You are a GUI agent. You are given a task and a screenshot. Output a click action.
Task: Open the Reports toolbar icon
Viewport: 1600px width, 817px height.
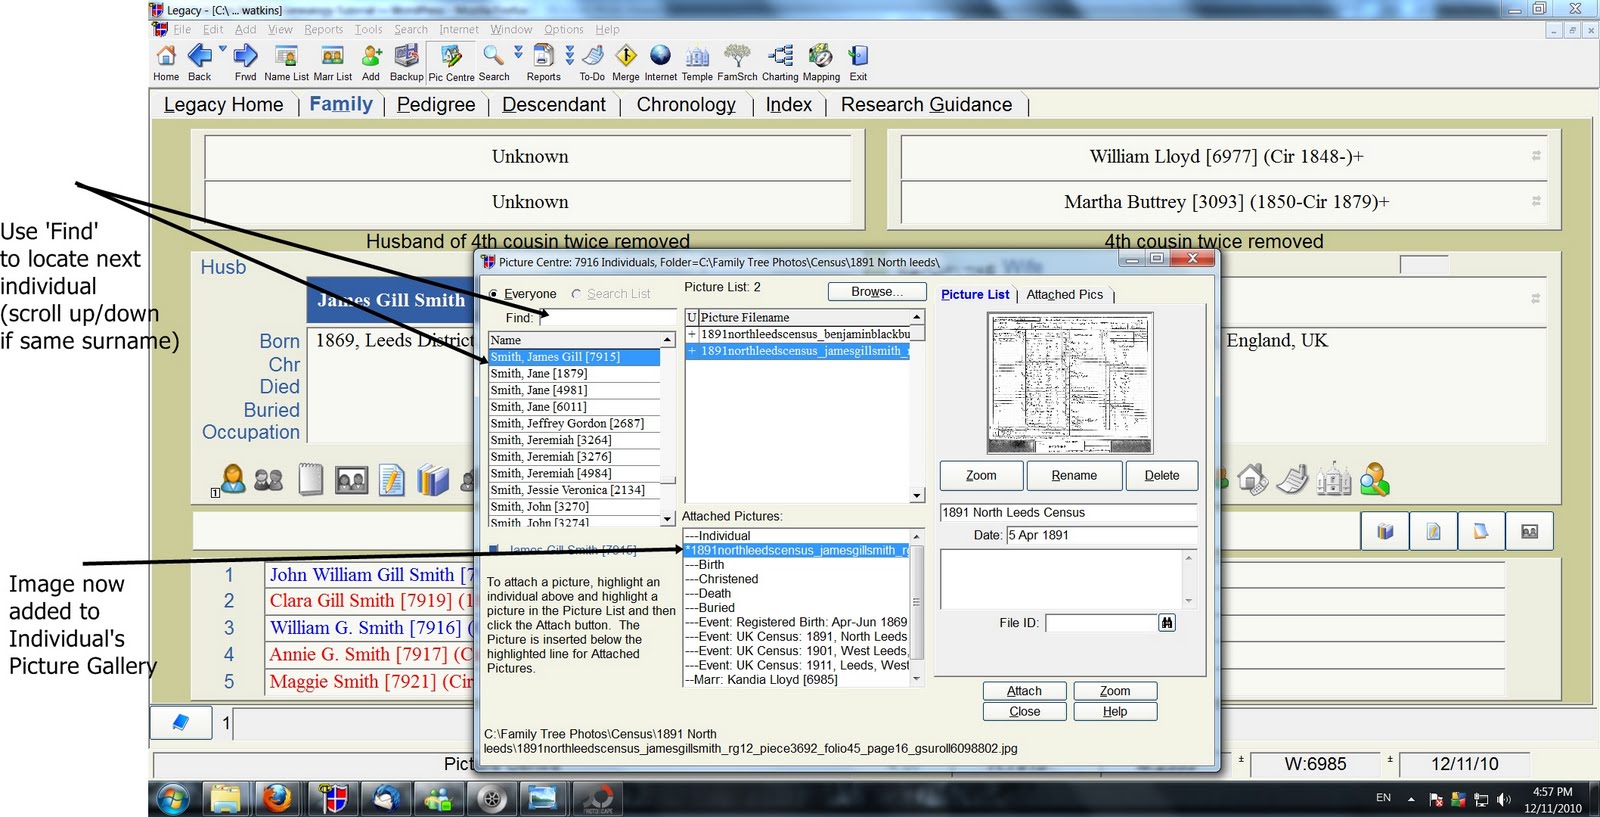[543, 62]
